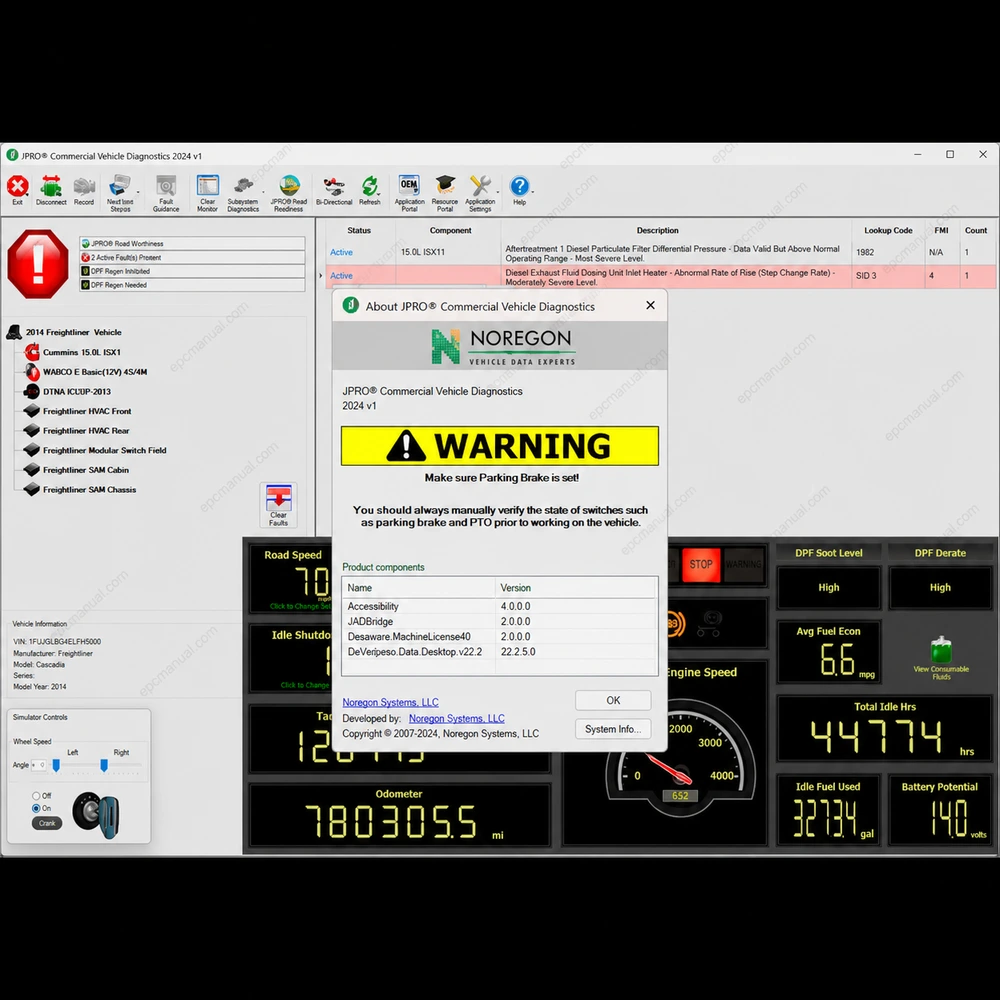Close the About JPRO dialog
This screenshot has height=1000, width=1000.
pos(651,305)
